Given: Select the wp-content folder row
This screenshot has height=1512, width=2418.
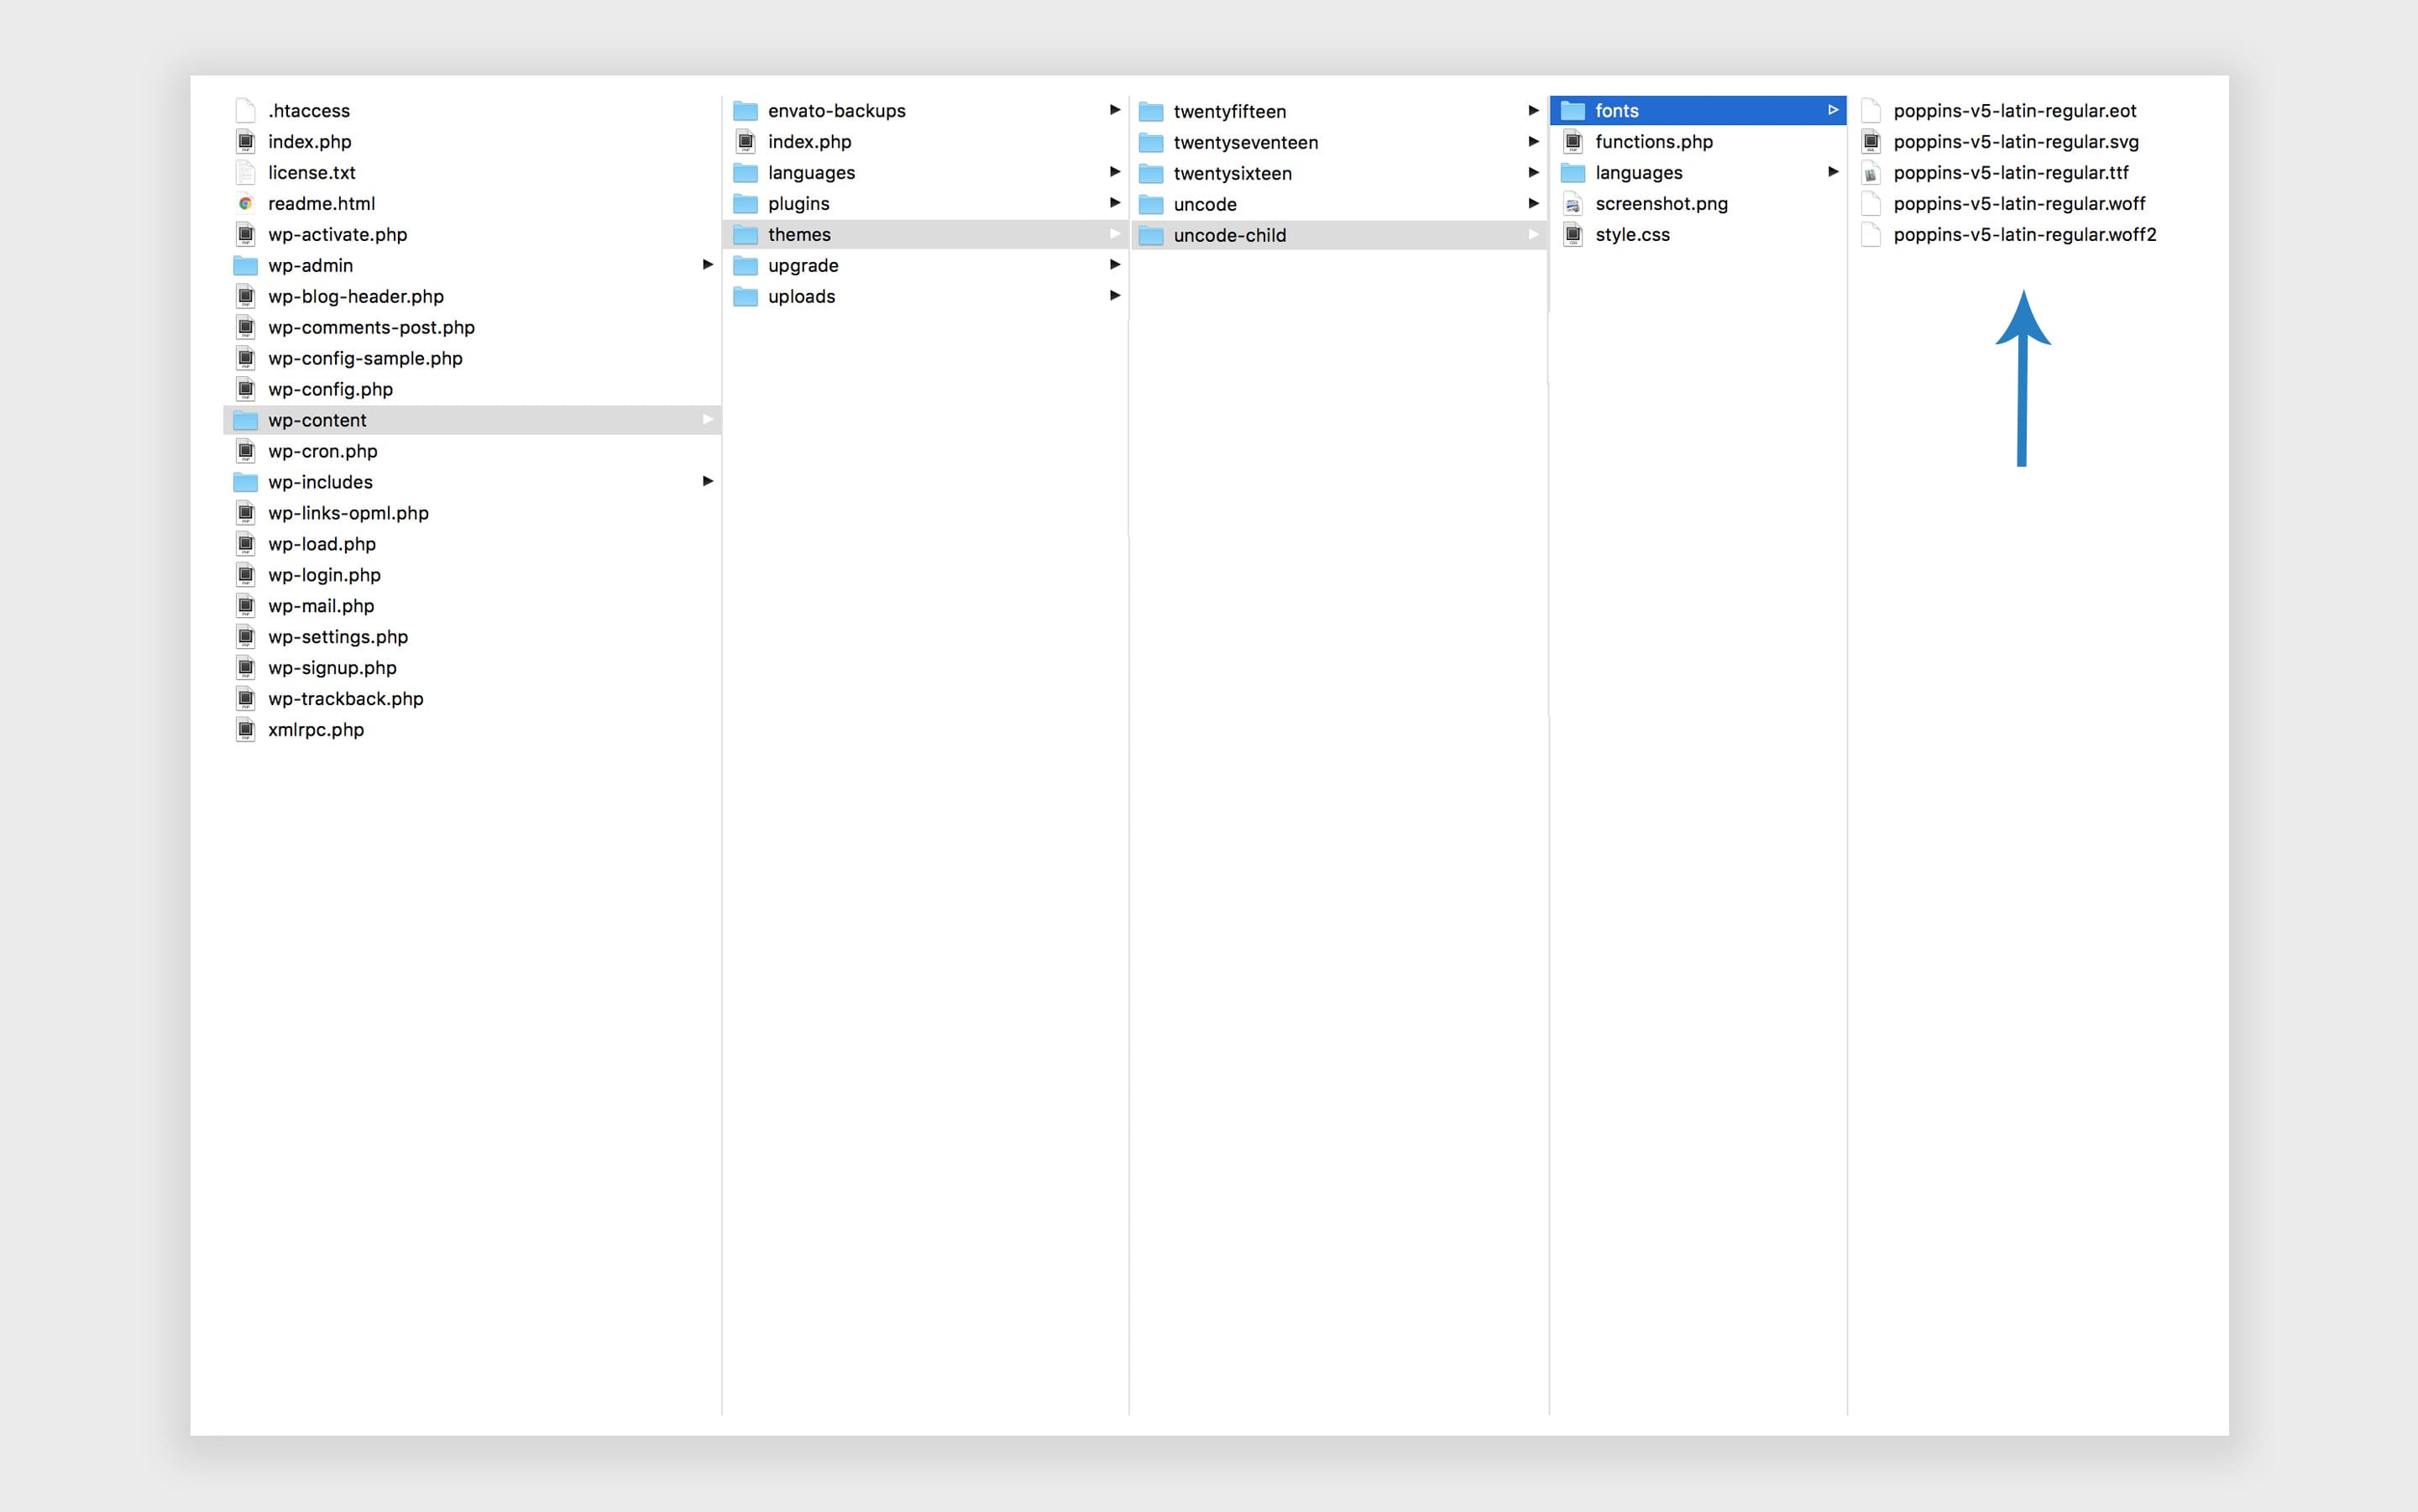Looking at the screenshot, I should [317, 420].
